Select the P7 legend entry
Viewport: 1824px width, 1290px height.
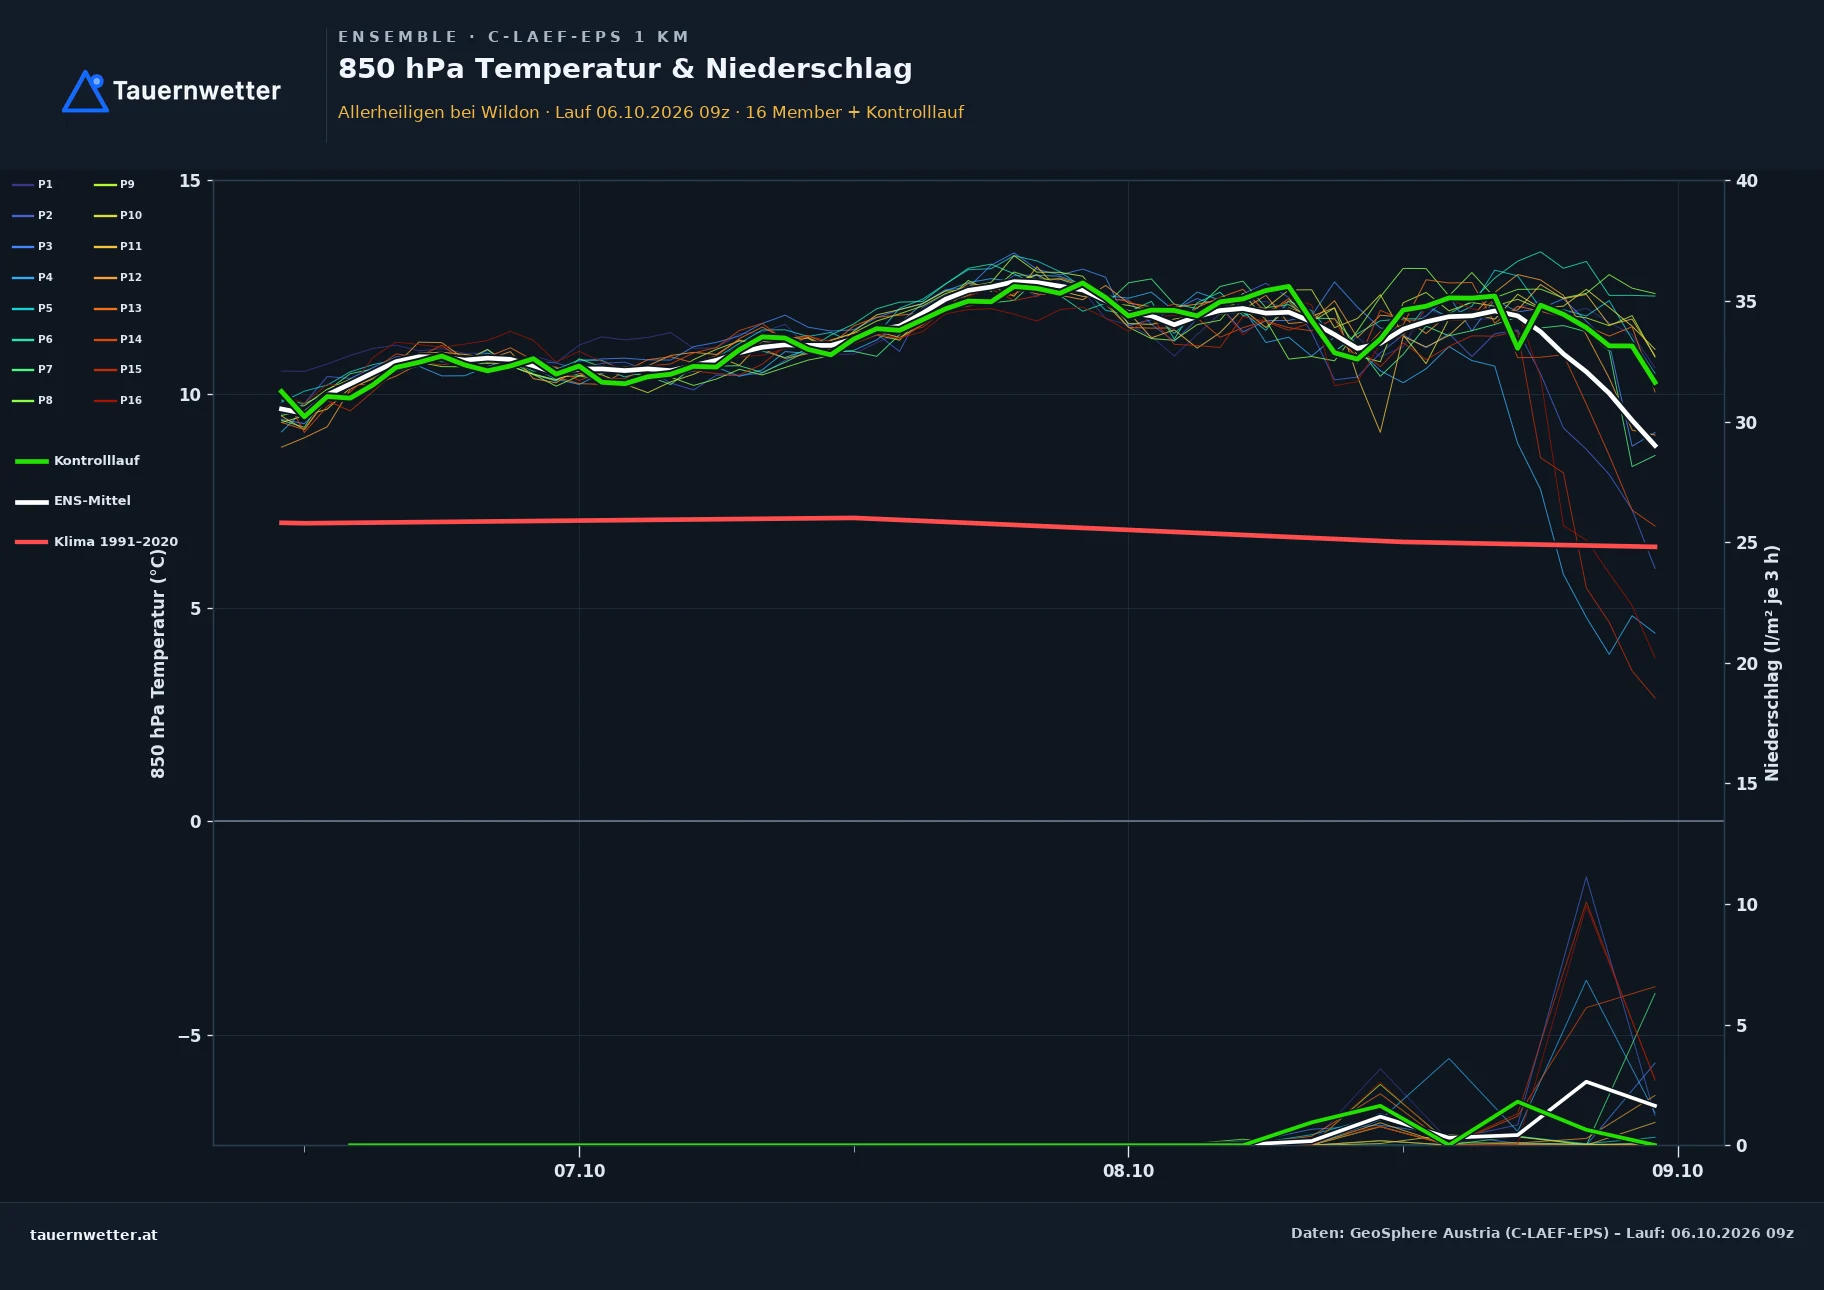pyautogui.click(x=33, y=369)
